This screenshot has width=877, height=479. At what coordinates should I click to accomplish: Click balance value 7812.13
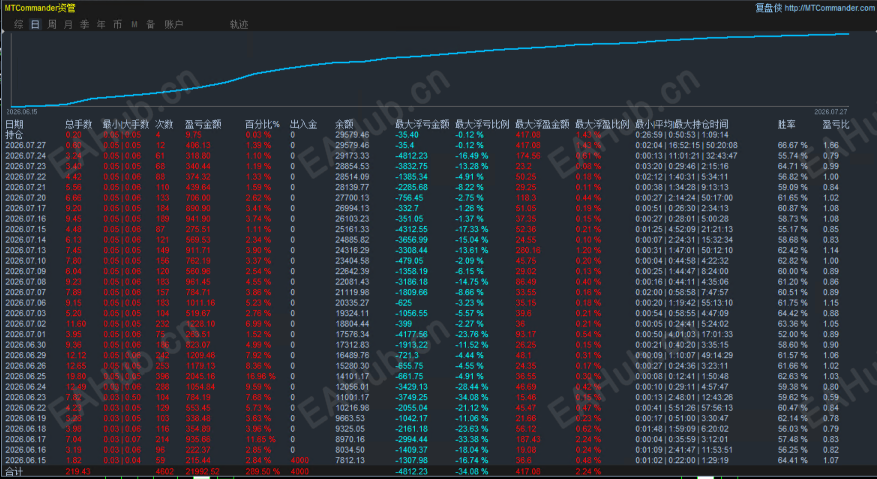350,460
